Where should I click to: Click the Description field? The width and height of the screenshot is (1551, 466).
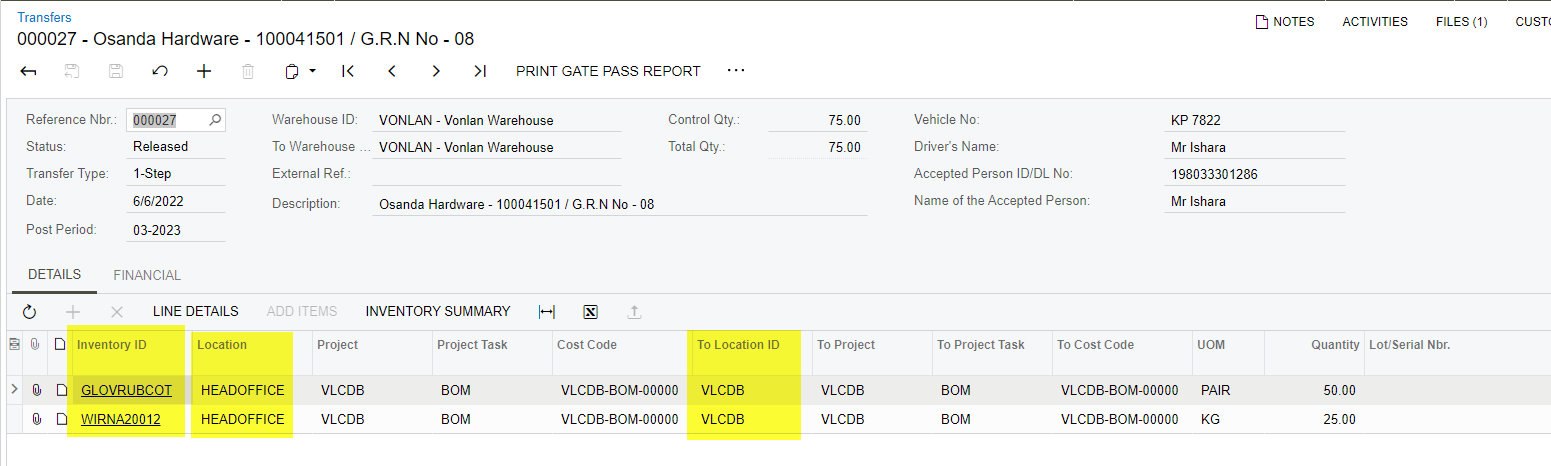620,204
